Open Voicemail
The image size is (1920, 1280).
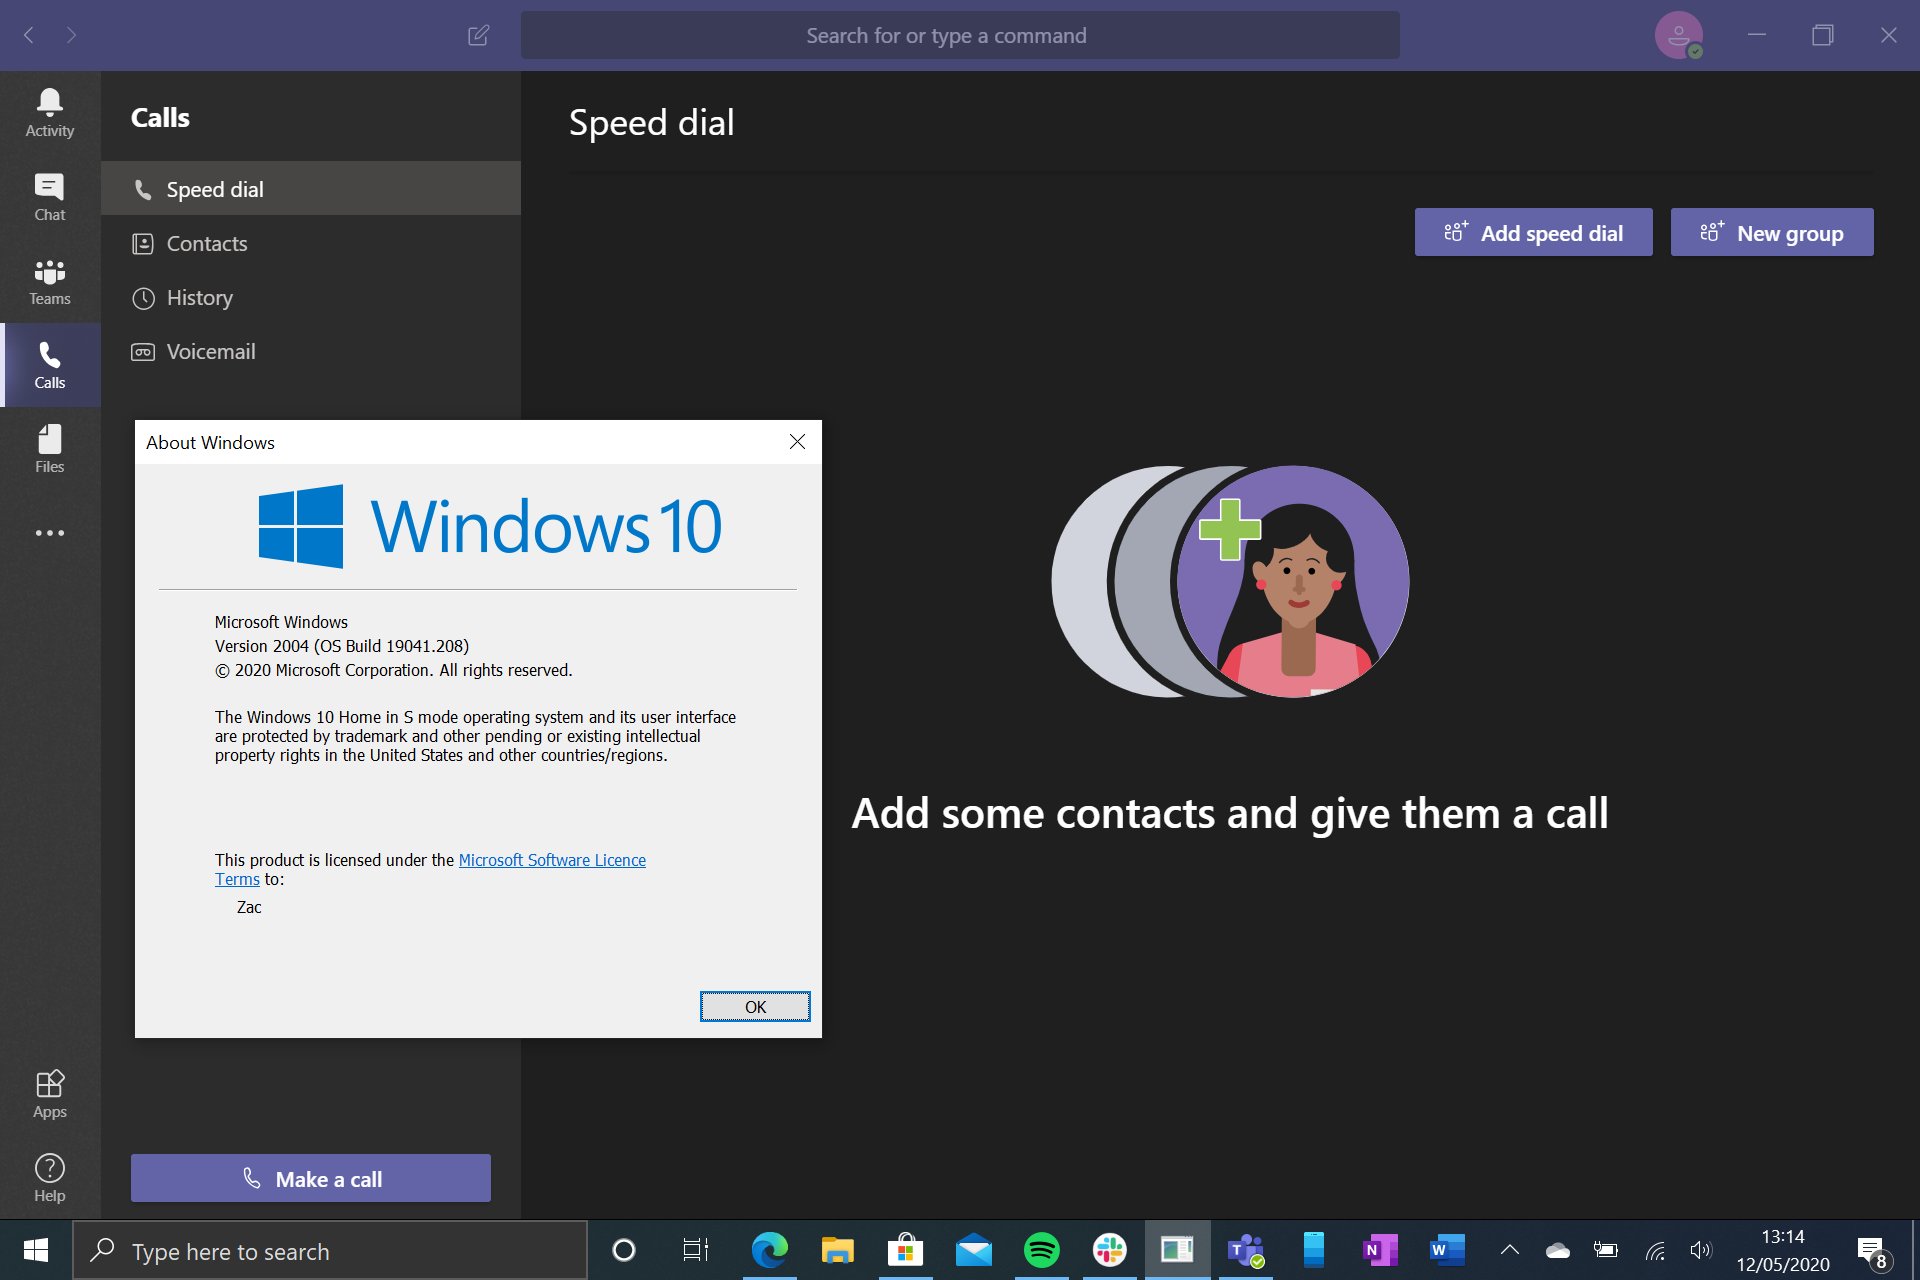[311, 351]
